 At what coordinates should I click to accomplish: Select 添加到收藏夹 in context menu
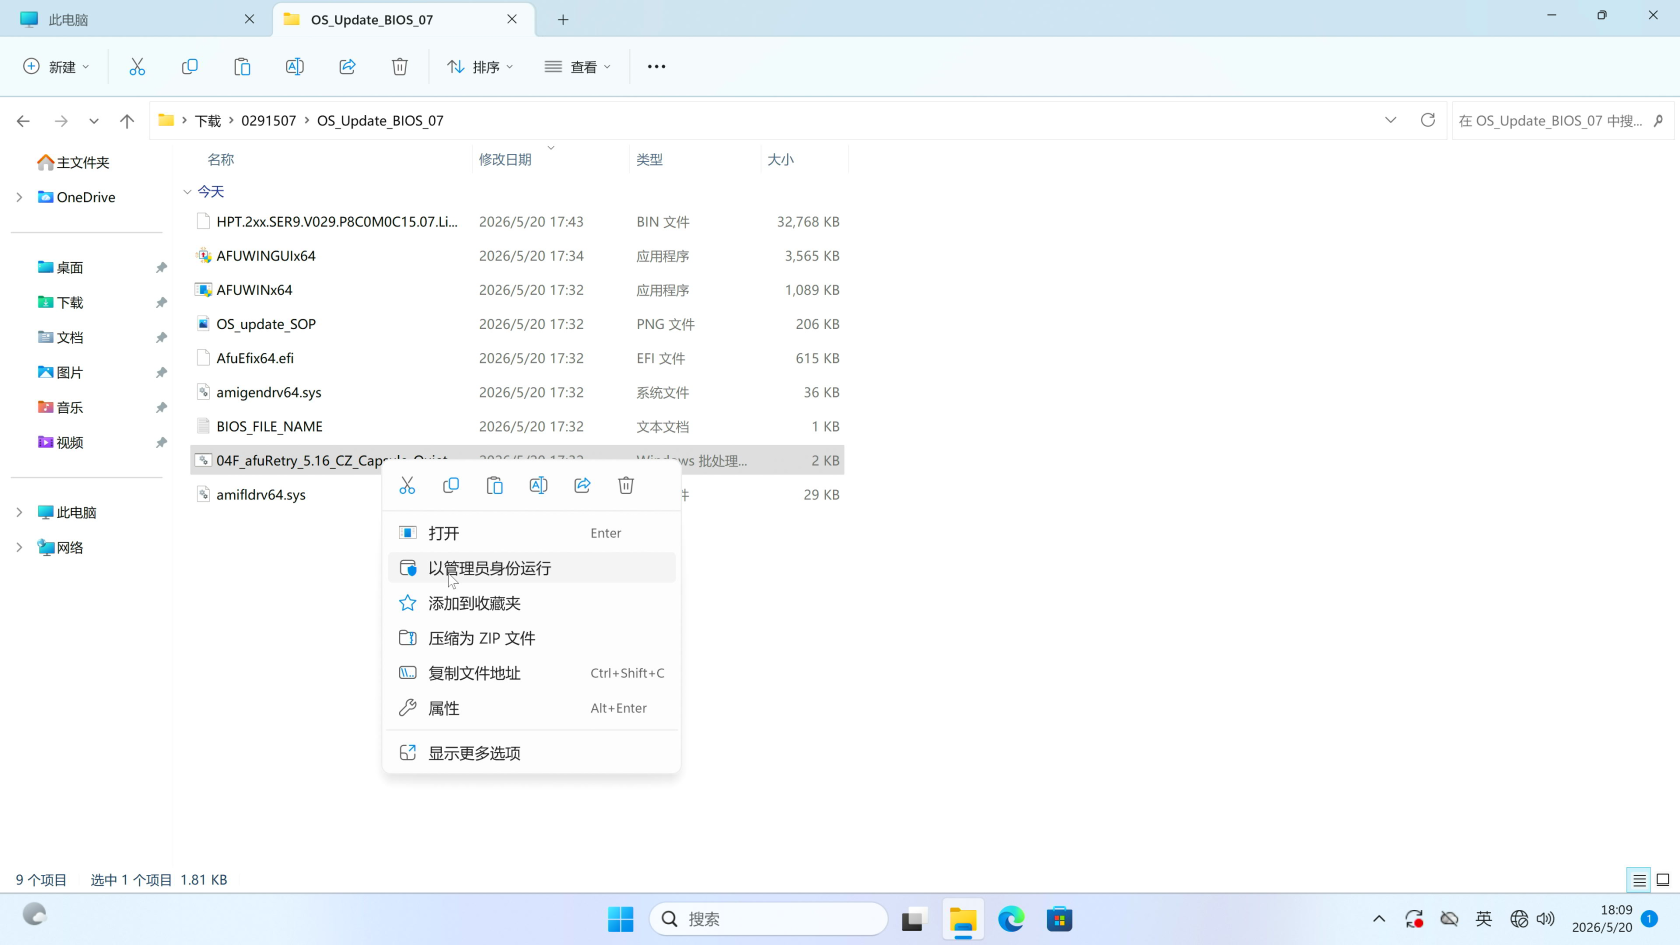(x=531, y=603)
